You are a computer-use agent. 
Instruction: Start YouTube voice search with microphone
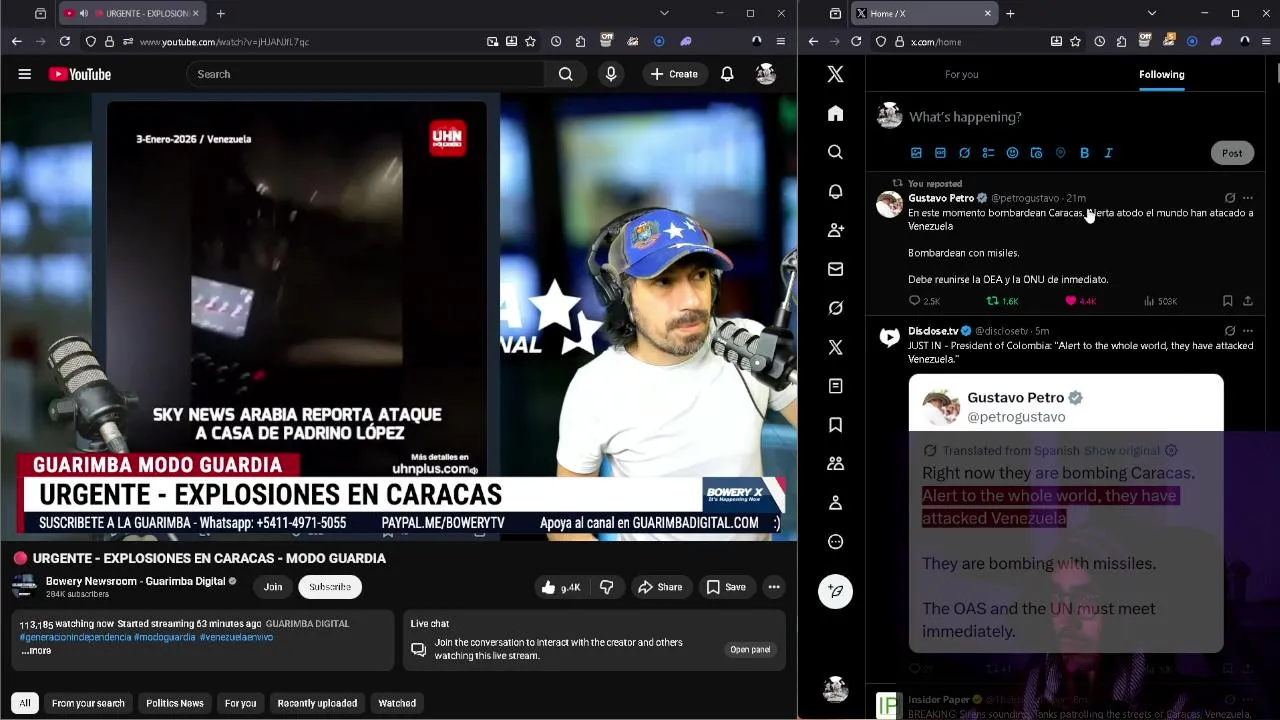tap(611, 74)
